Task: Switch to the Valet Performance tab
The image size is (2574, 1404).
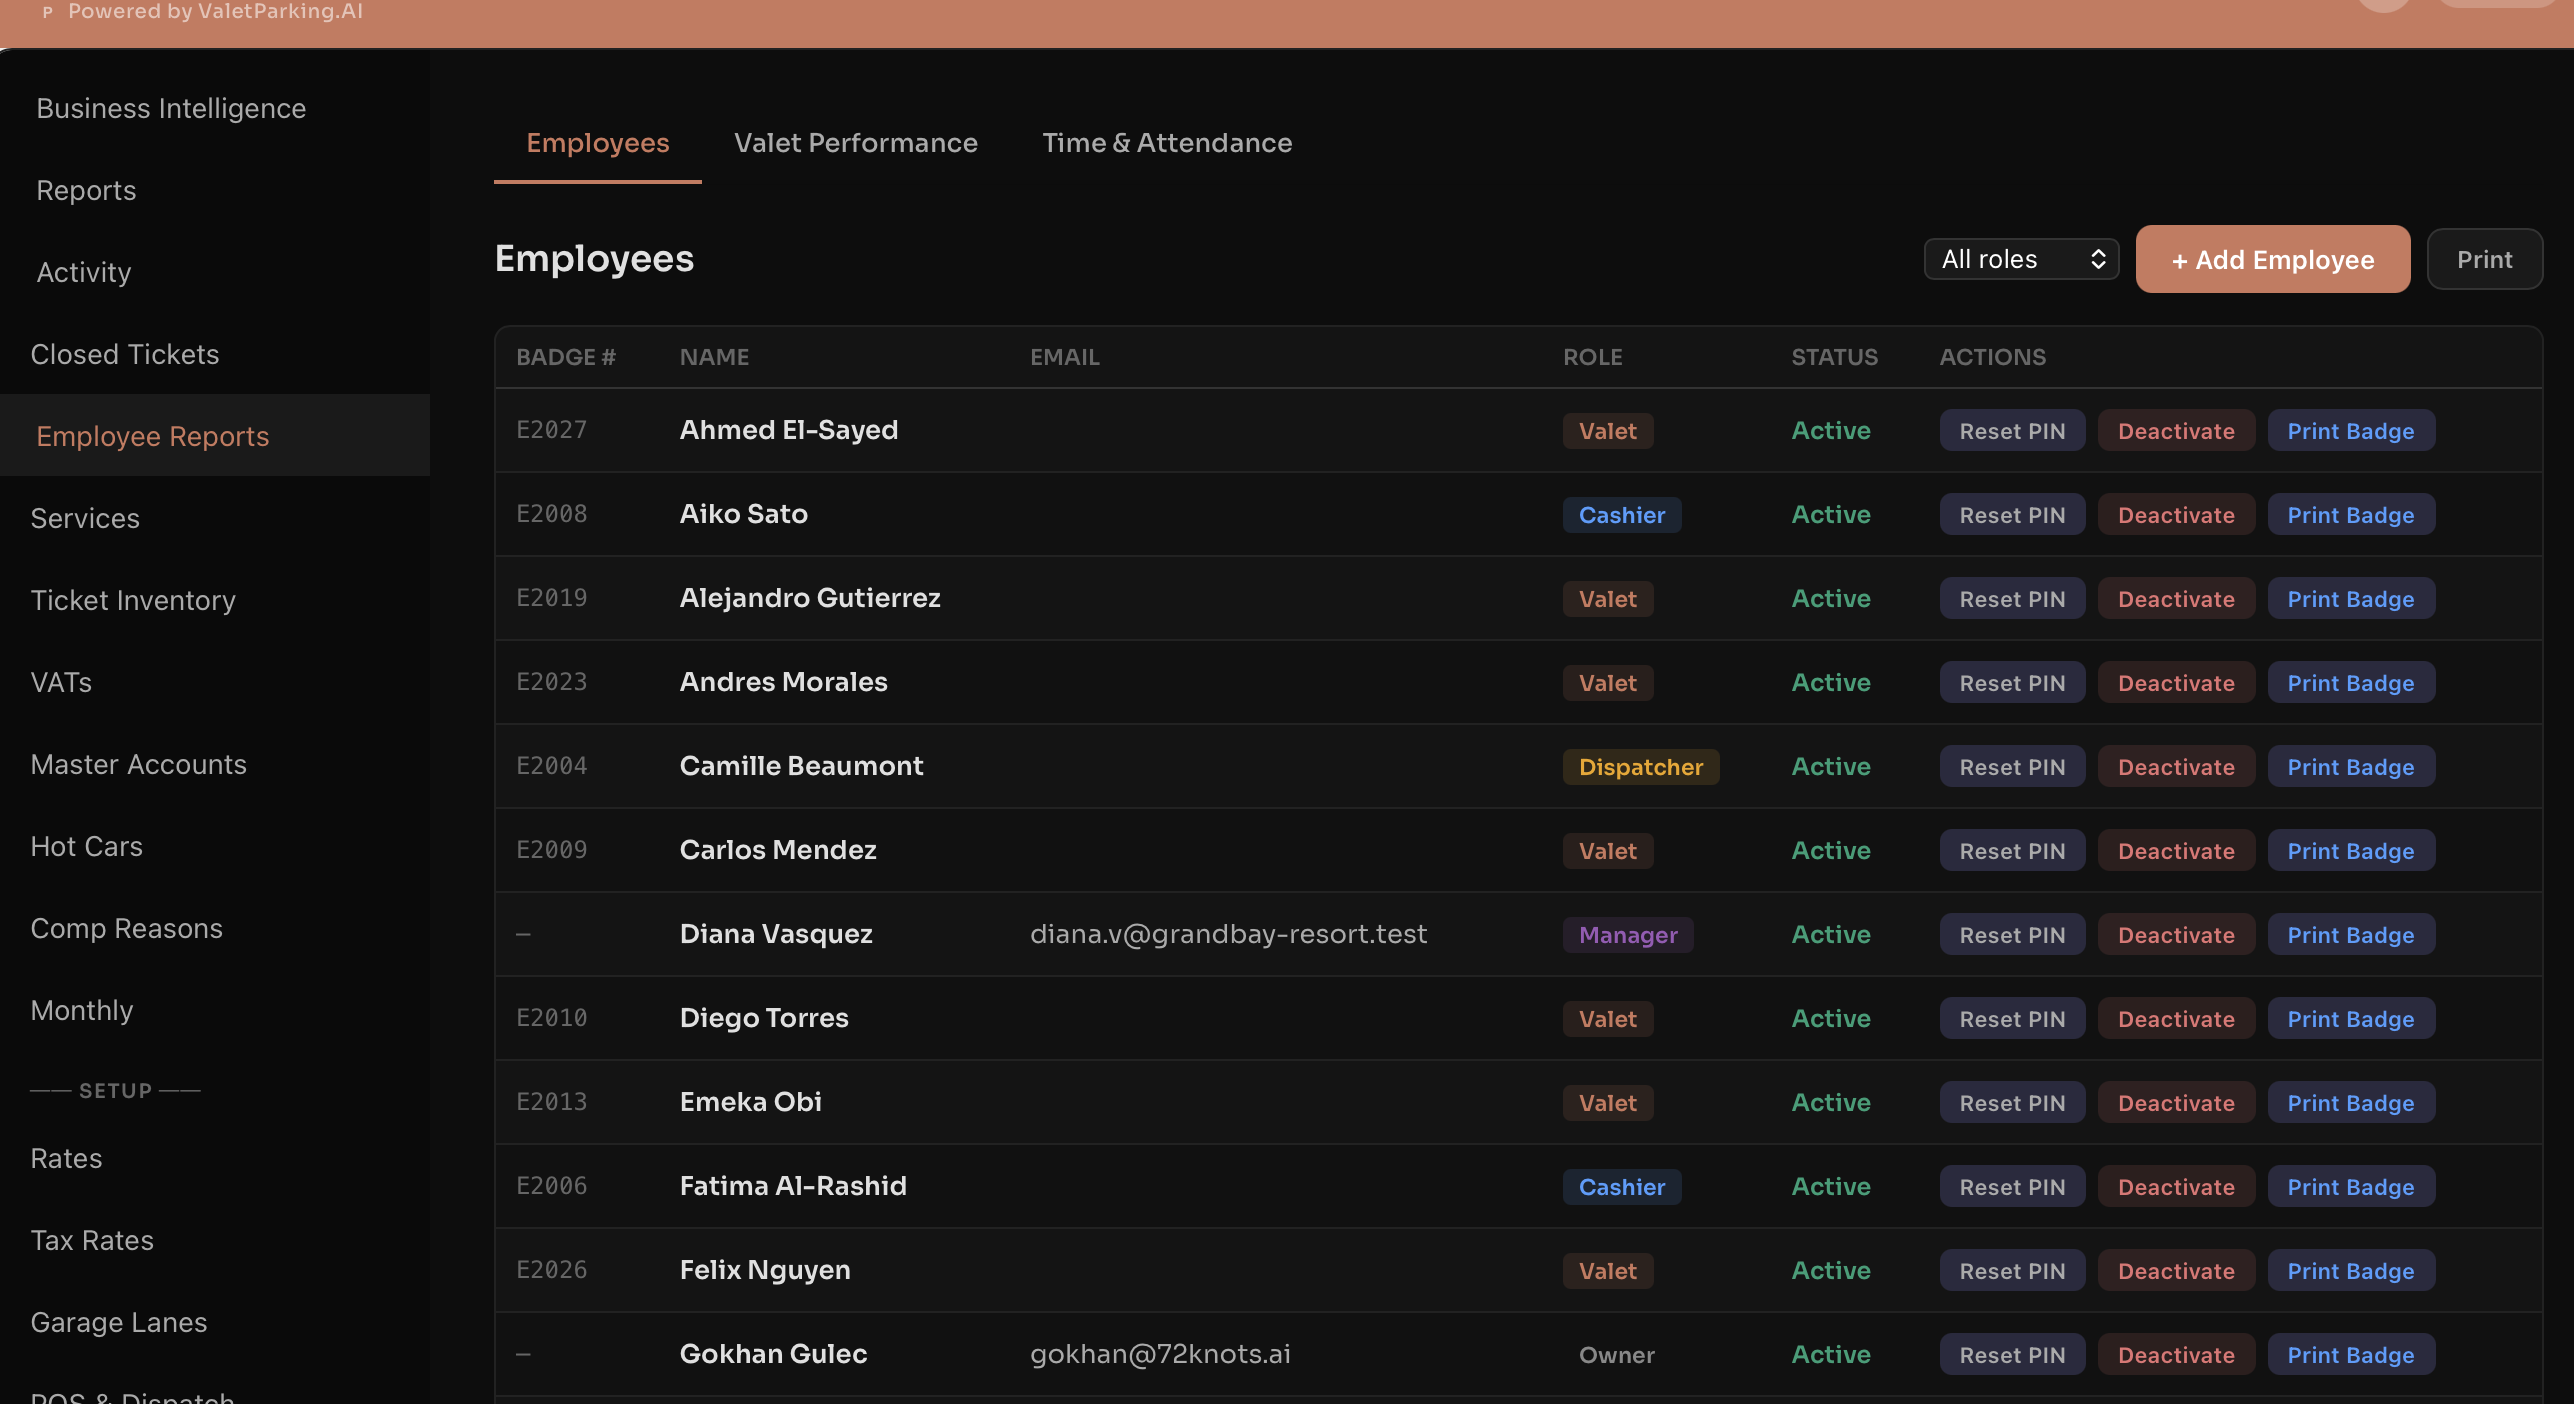Action: point(856,143)
